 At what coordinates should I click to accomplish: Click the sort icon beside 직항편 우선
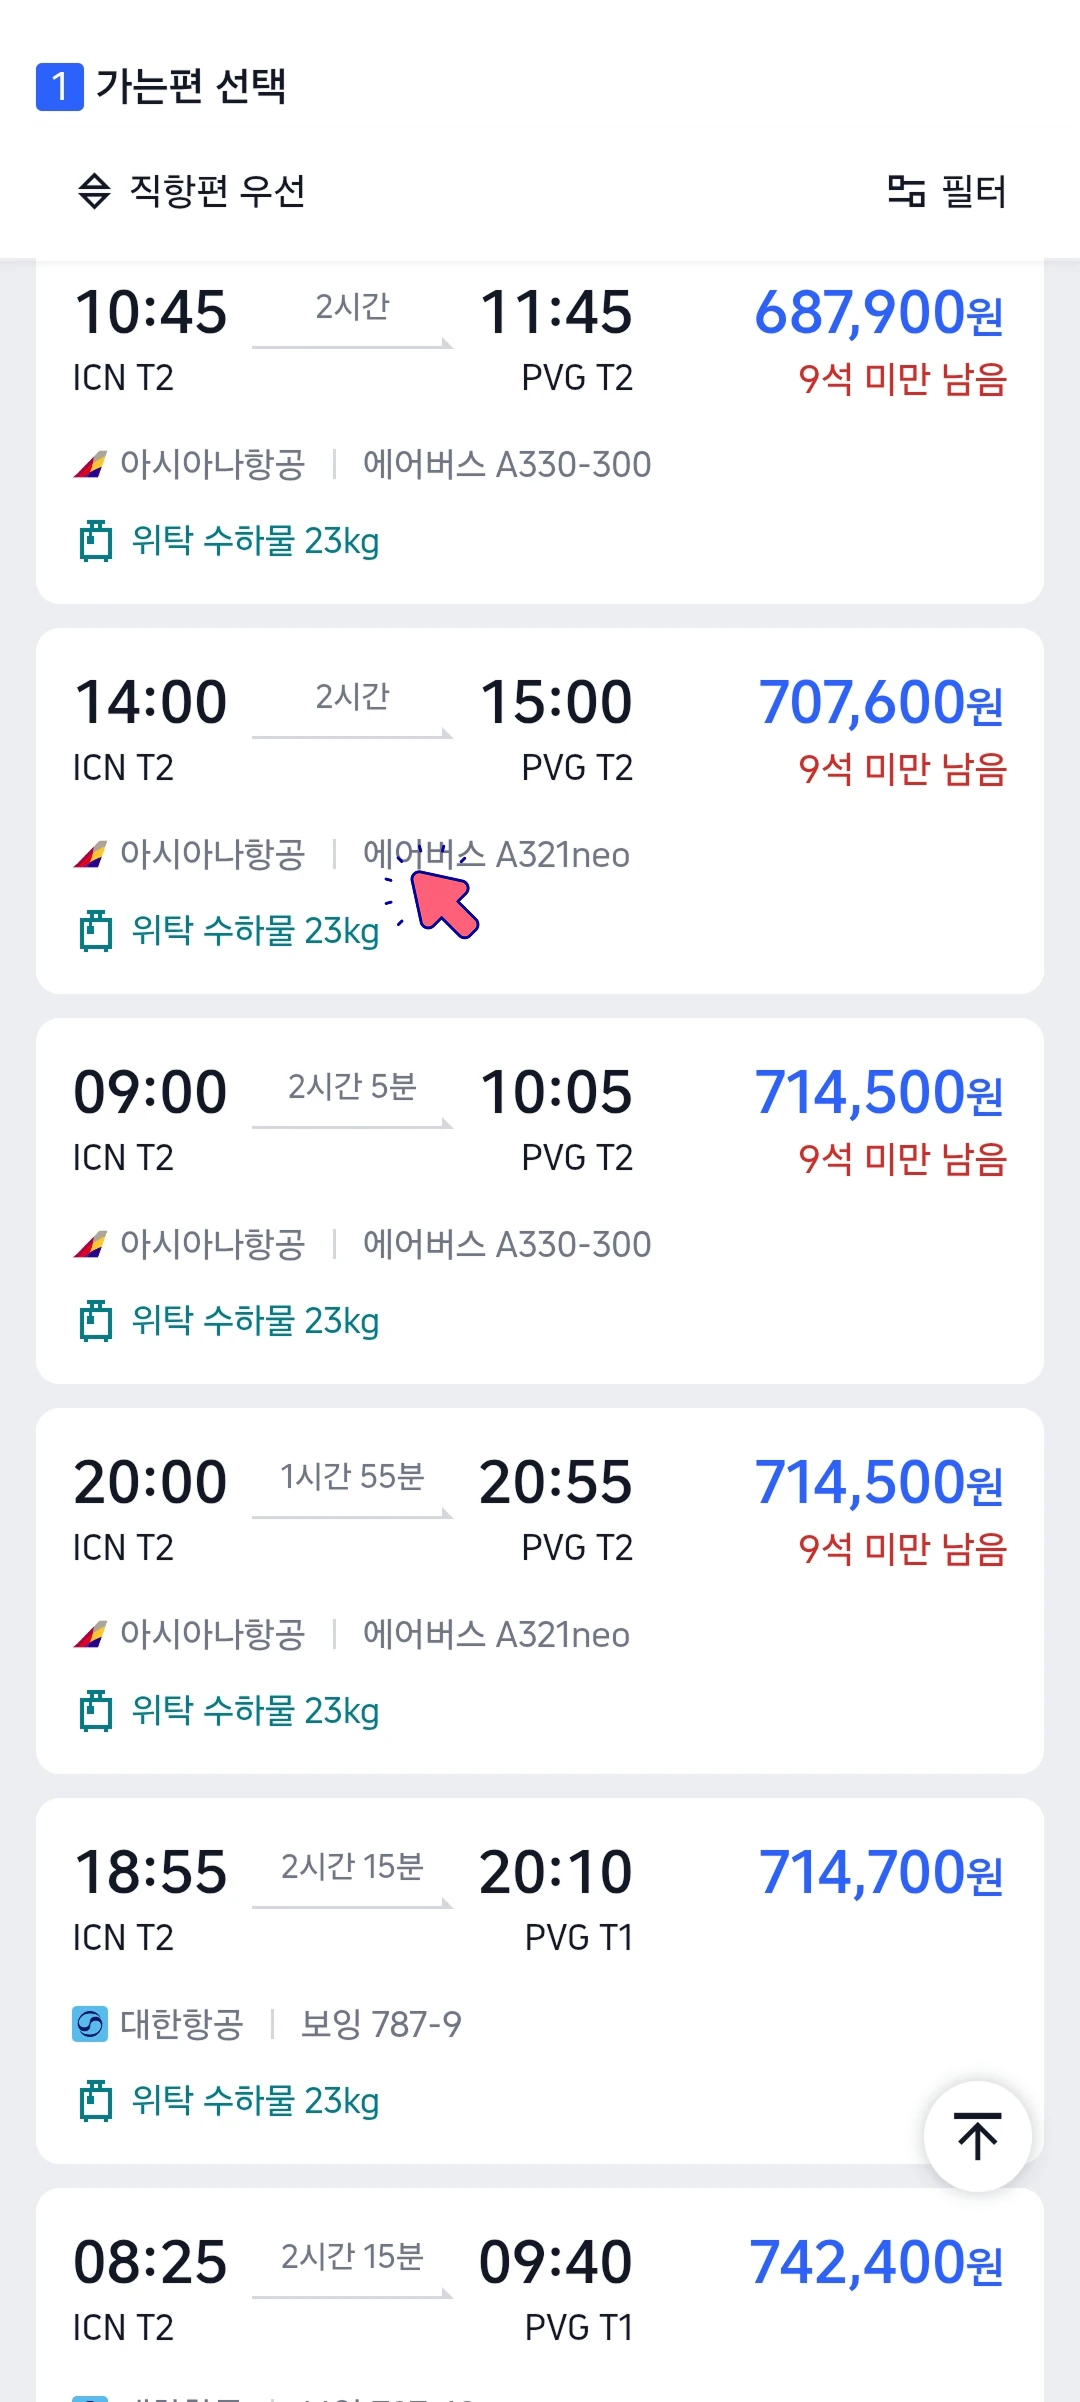94,190
